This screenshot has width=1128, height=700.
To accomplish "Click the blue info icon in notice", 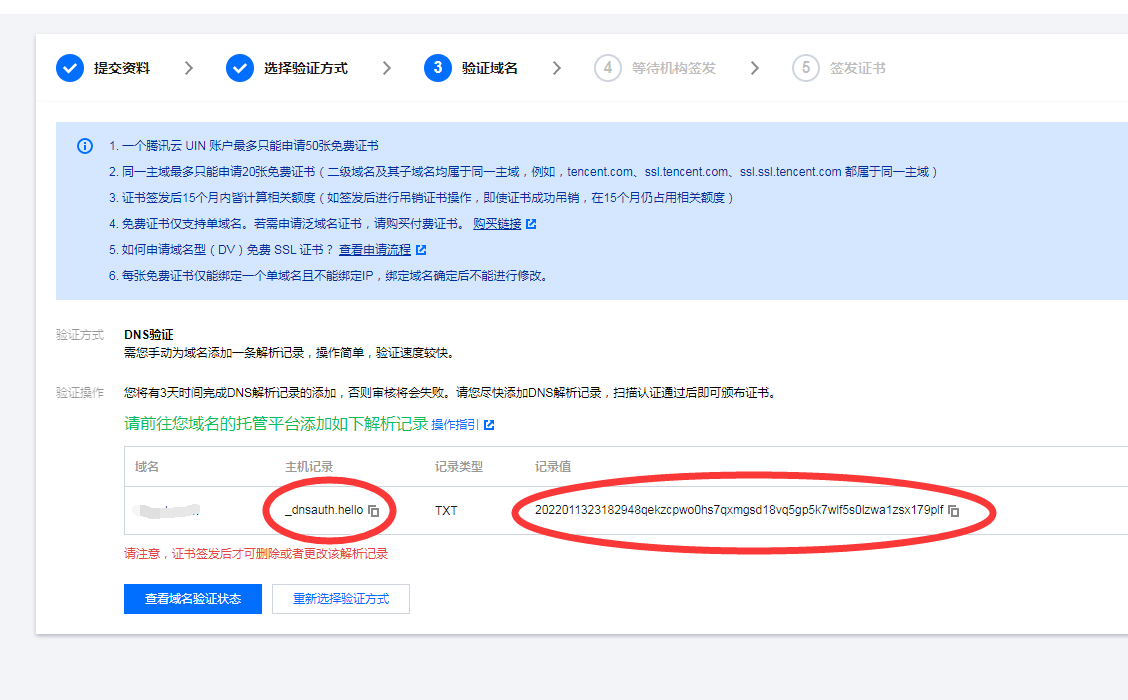I will [85, 146].
